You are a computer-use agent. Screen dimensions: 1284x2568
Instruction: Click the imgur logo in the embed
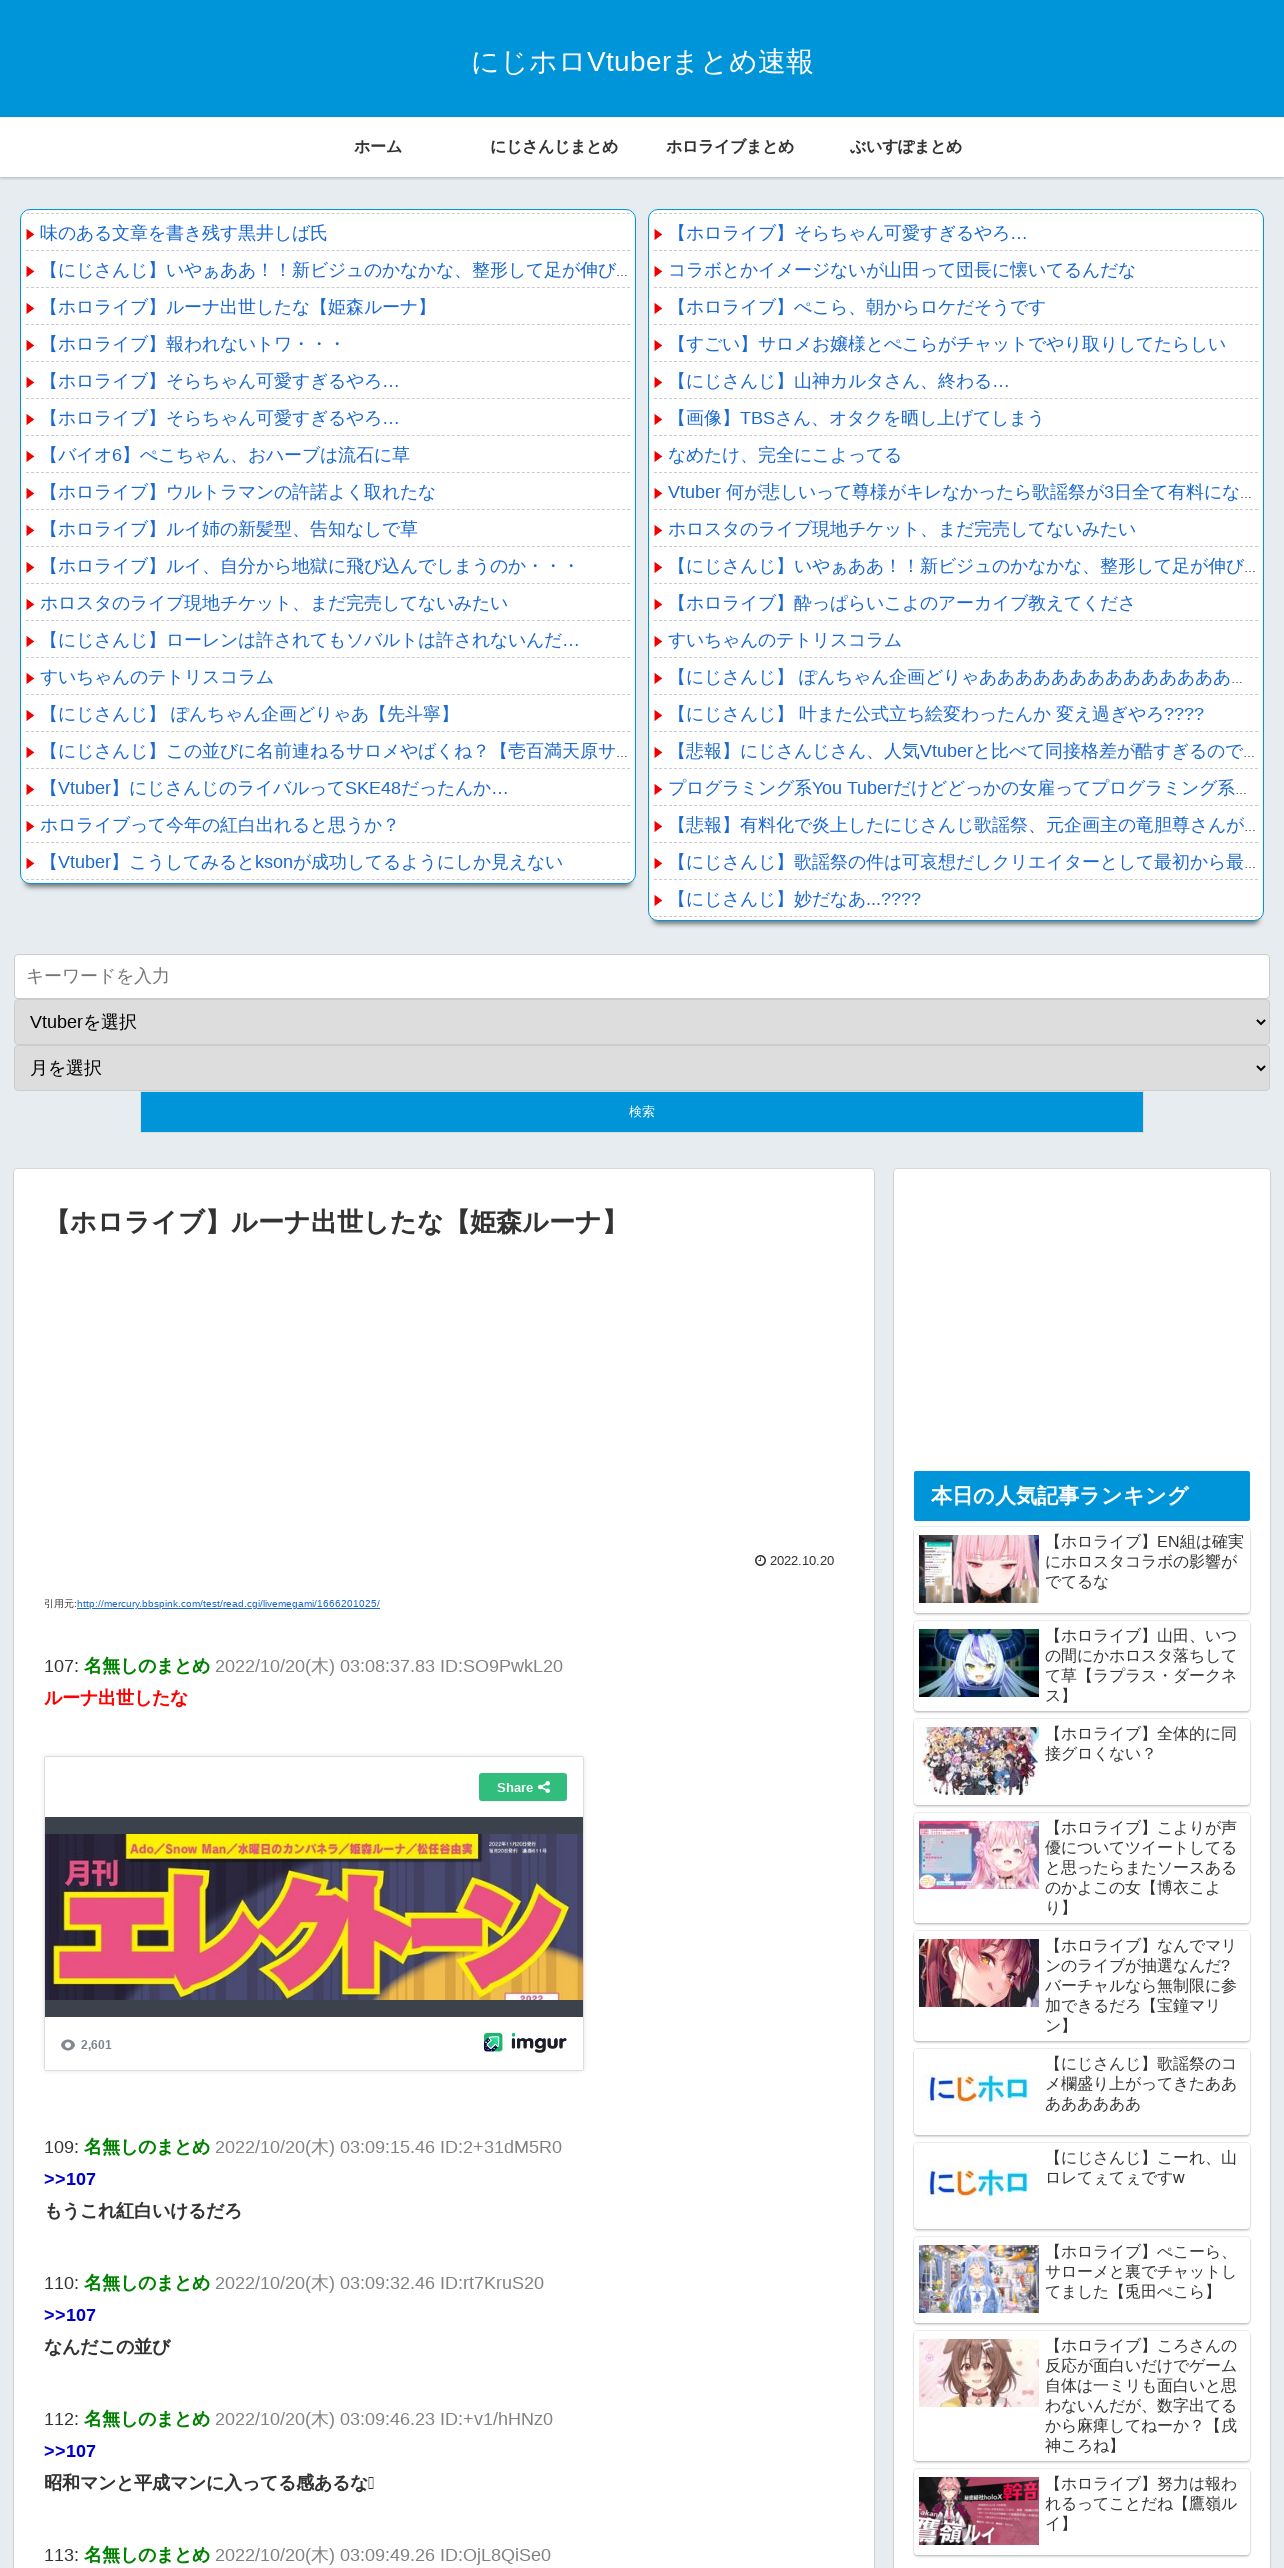point(525,2042)
